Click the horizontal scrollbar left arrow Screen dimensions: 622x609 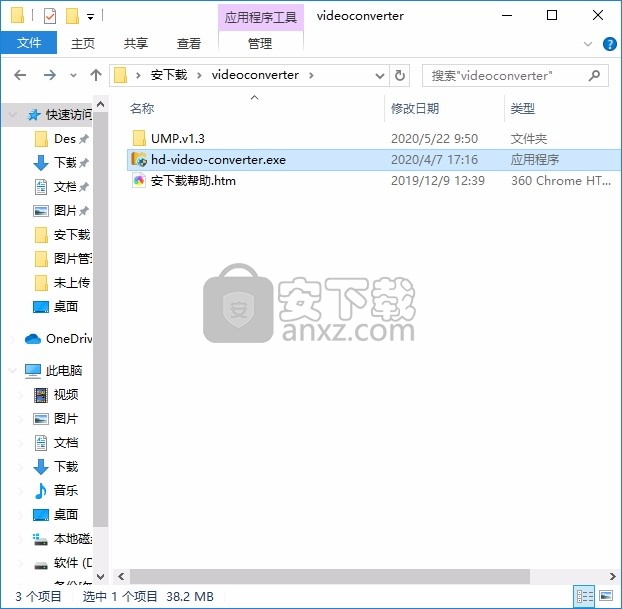pos(121,576)
